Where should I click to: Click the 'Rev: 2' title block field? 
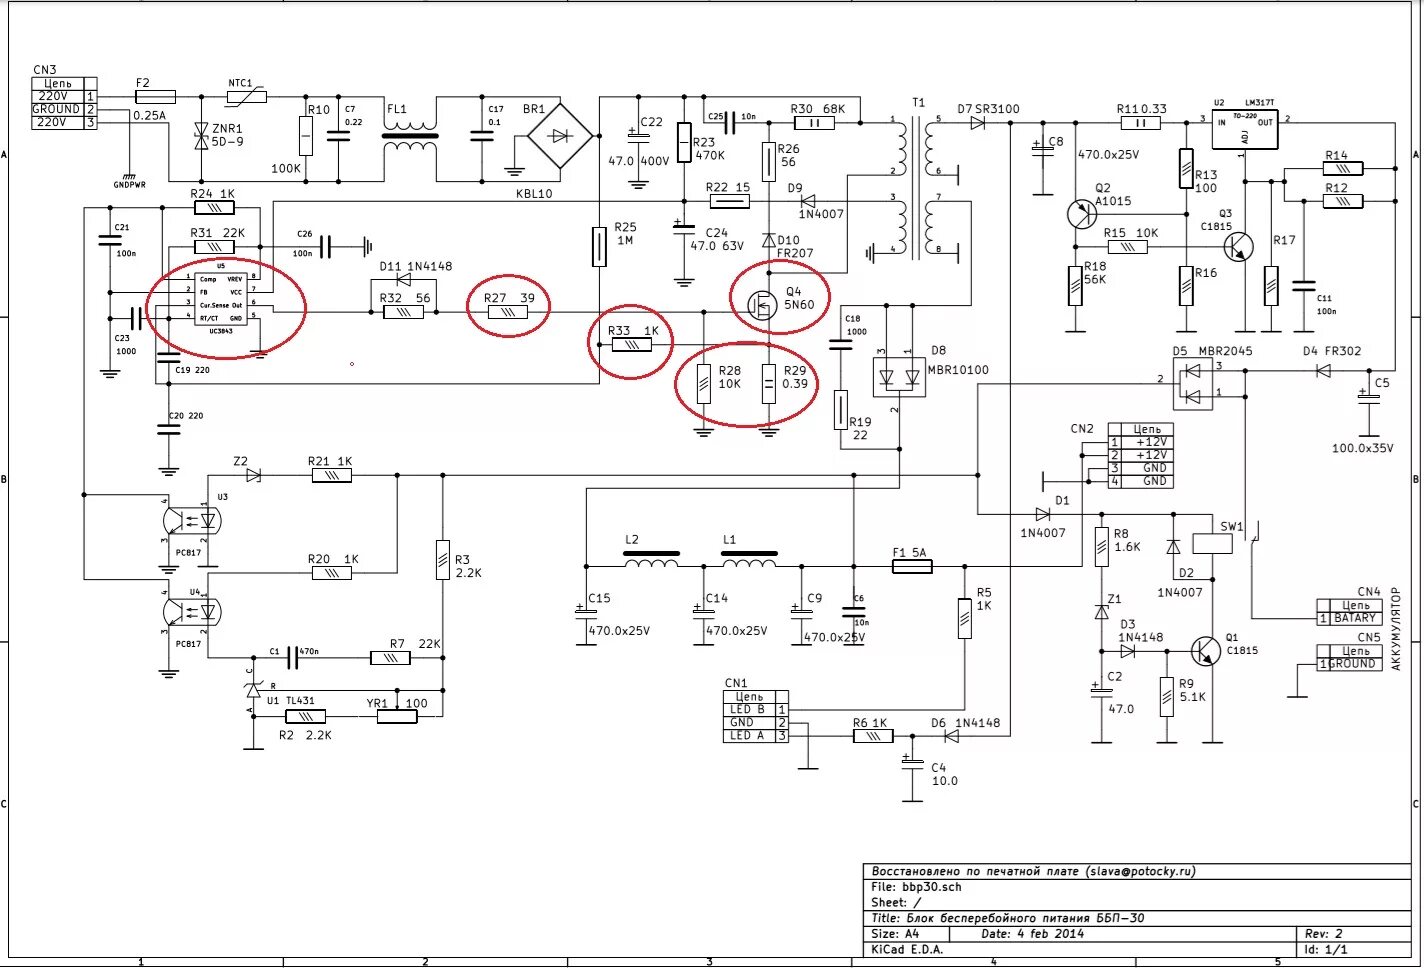[x=1324, y=933]
